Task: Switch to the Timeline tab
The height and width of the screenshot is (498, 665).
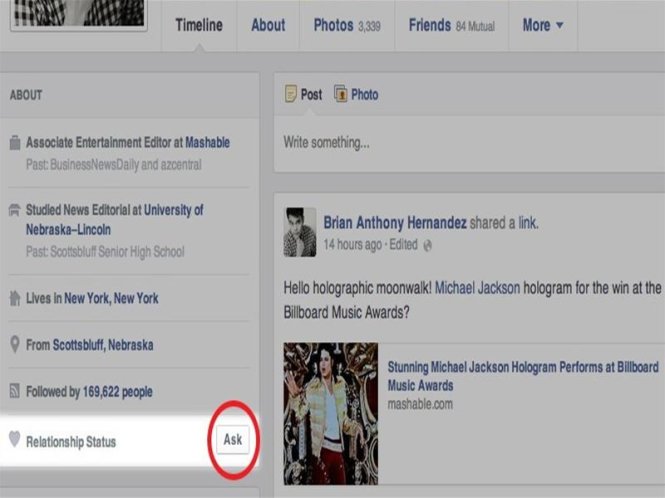Action: (199, 25)
